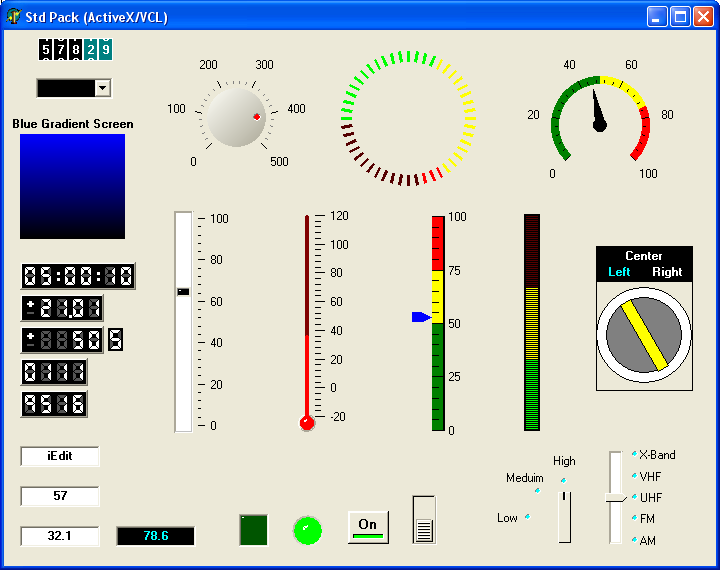Click the bright green round LED
Viewport: 720px width, 570px height.
(x=307, y=530)
